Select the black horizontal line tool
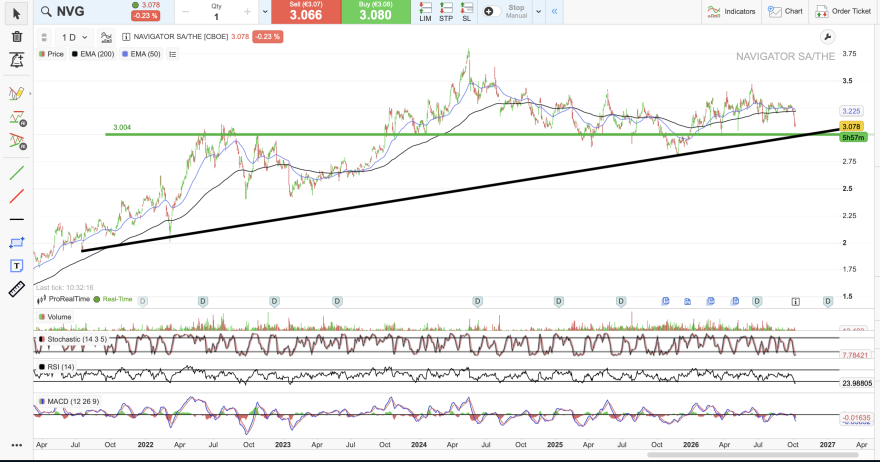The width and height of the screenshot is (880, 462). click(17, 219)
